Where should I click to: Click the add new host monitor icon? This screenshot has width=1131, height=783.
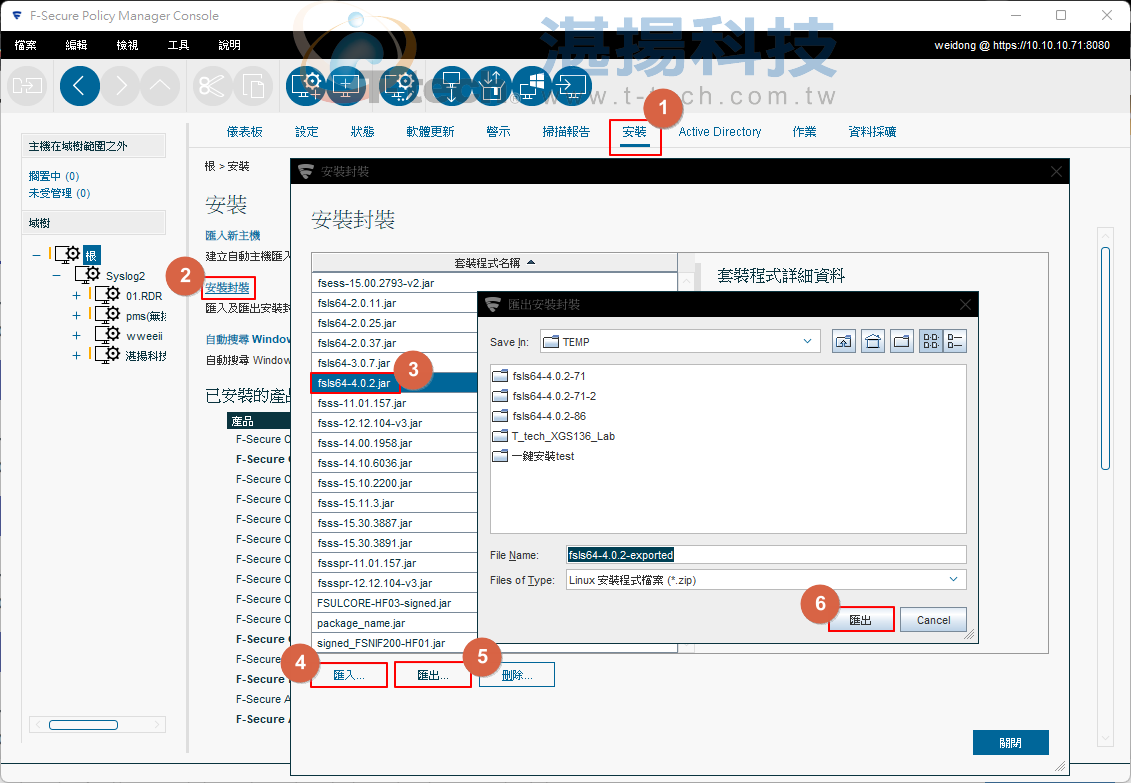coord(348,86)
